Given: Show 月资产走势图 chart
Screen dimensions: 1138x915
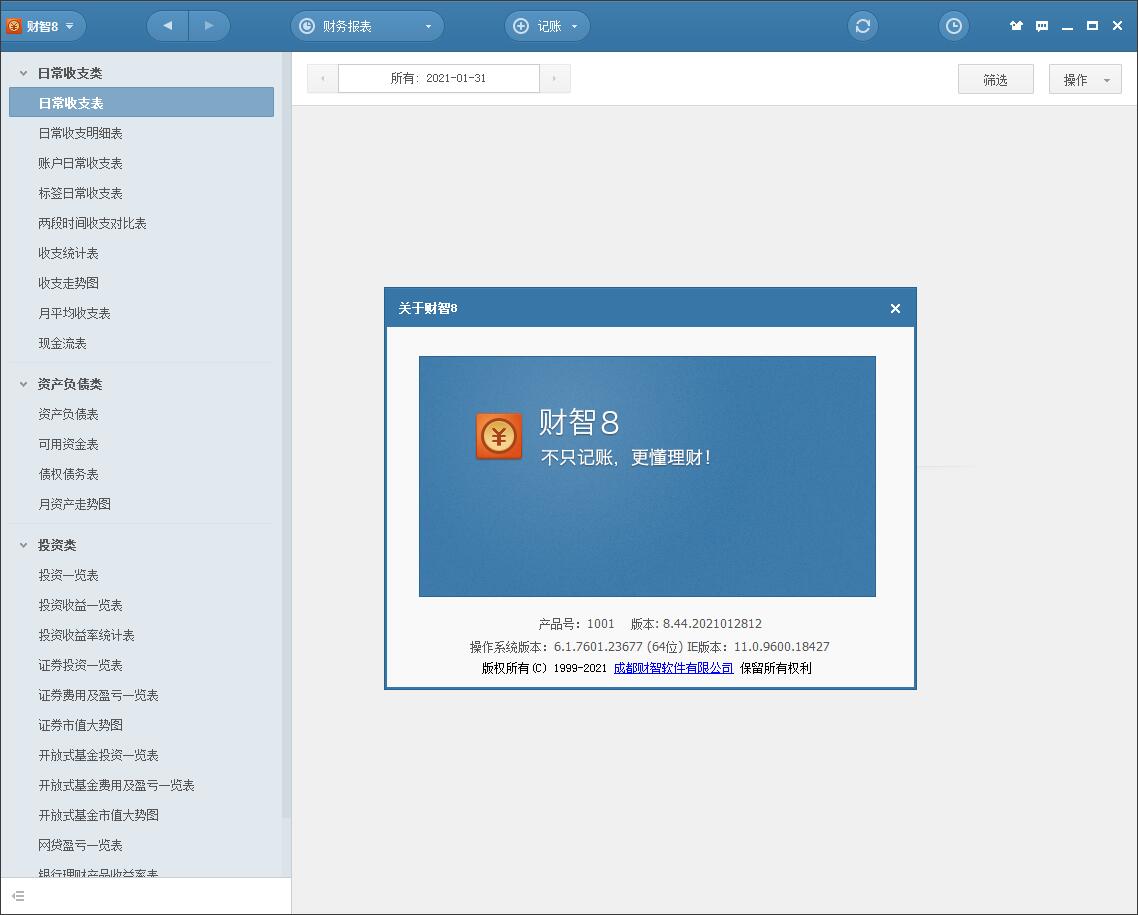Looking at the screenshot, I should [75, 504].
